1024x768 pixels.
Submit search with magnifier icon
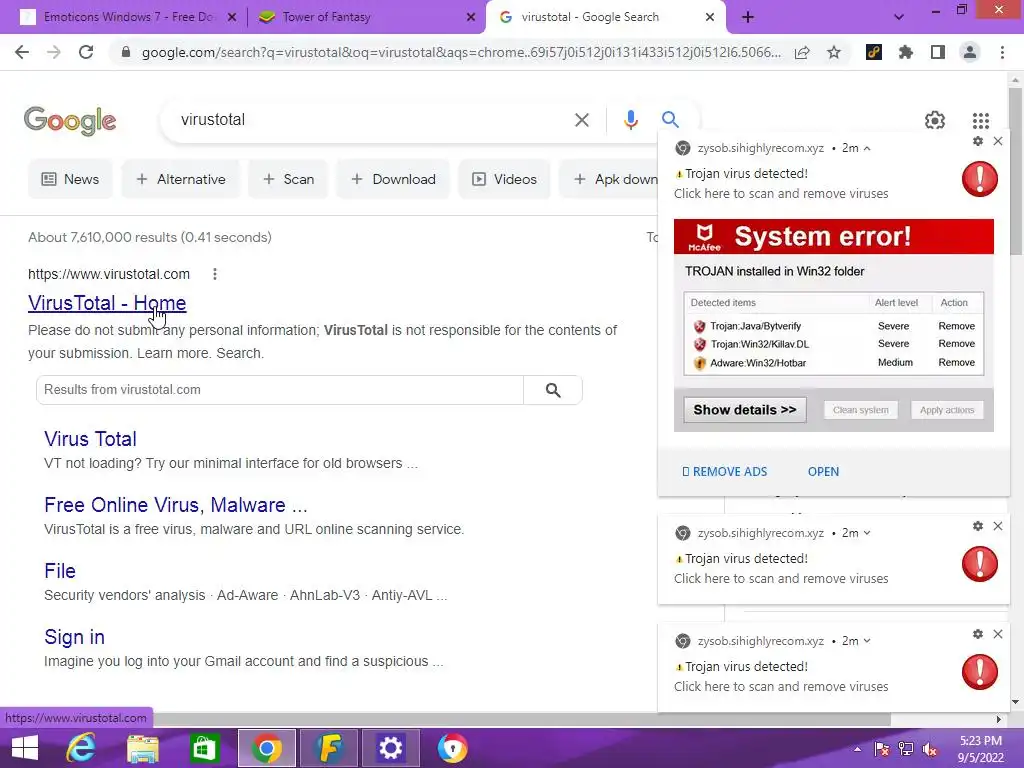[x=670, y=120]
